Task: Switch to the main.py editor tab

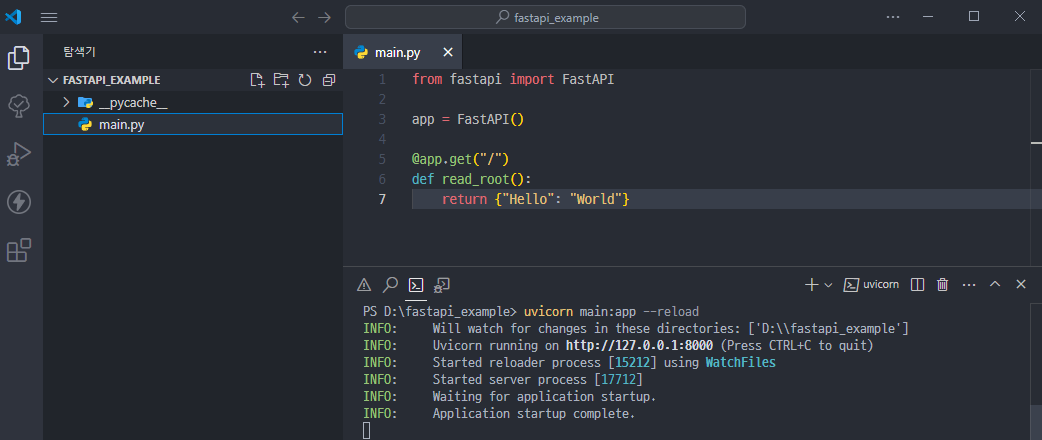Action: tap(397, 53)
